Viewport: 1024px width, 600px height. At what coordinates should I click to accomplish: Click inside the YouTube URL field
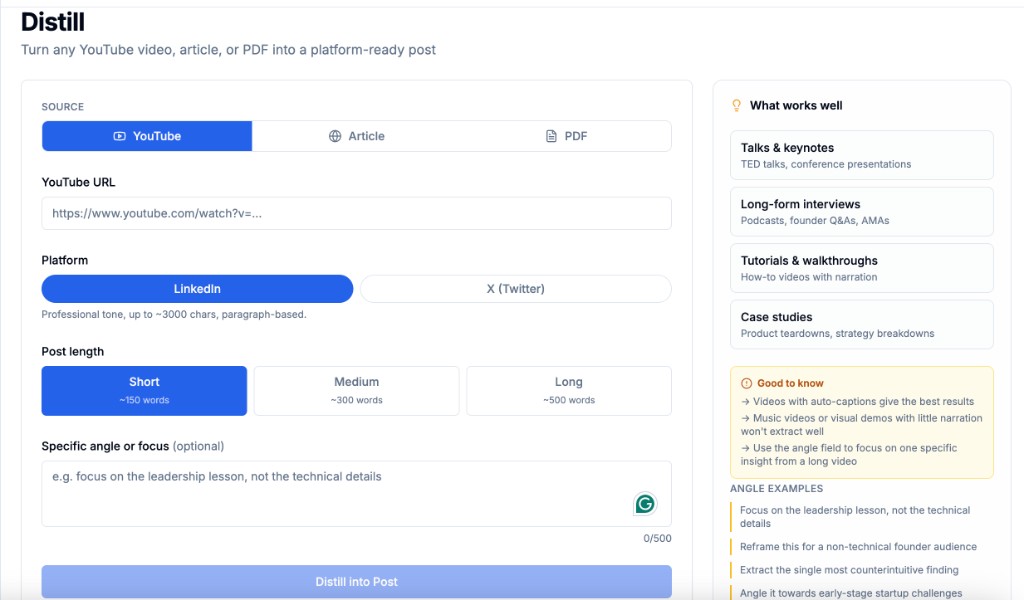tap(356, 213)
